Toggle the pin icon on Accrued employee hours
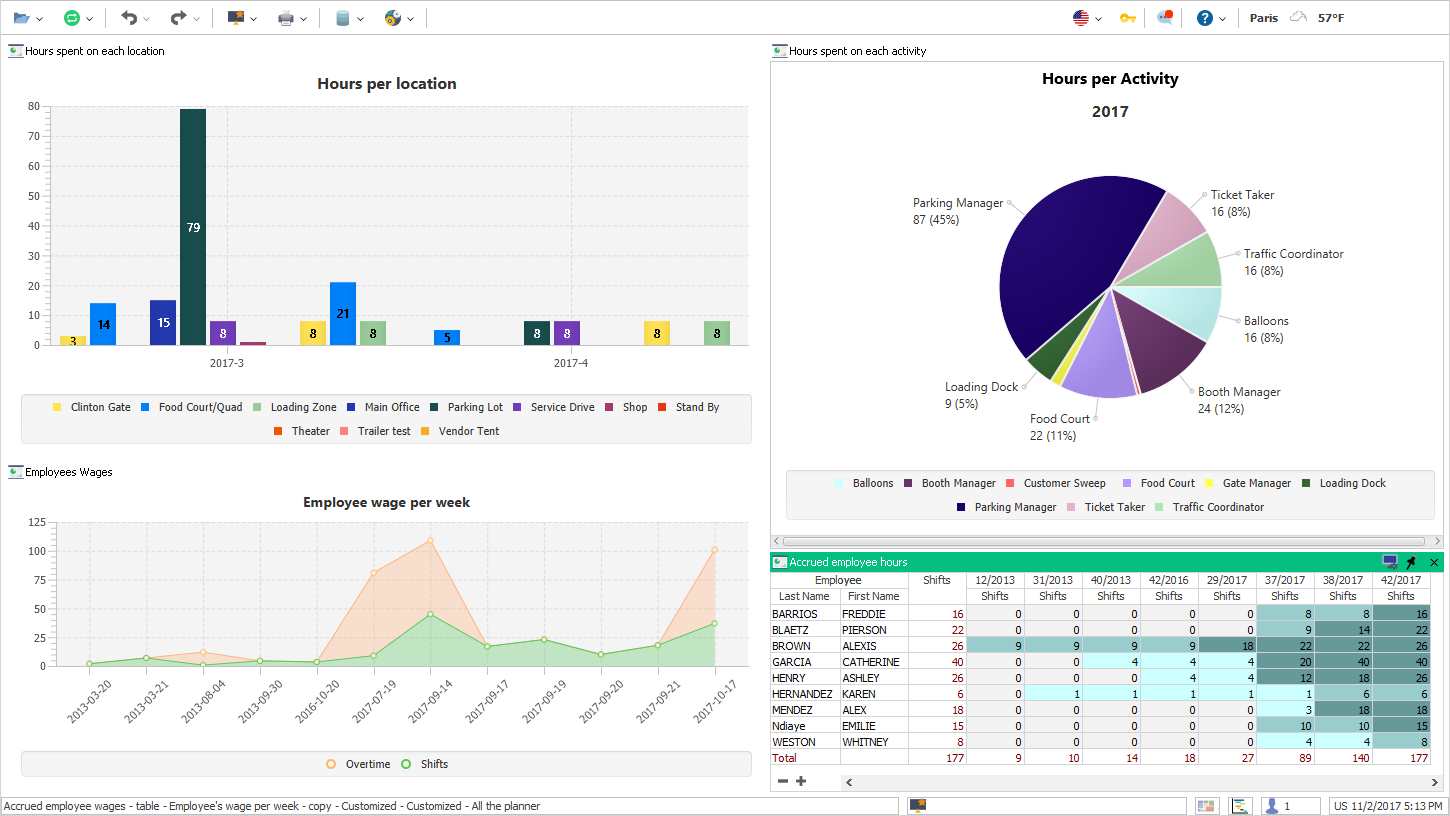1450x816 pixels. (x=1411, y=562)
